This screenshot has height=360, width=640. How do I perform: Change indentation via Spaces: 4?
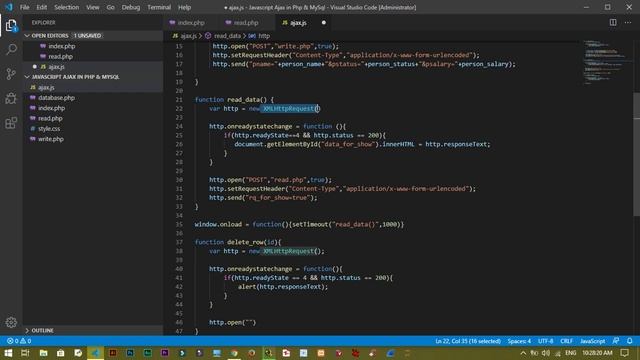(519, 341)
